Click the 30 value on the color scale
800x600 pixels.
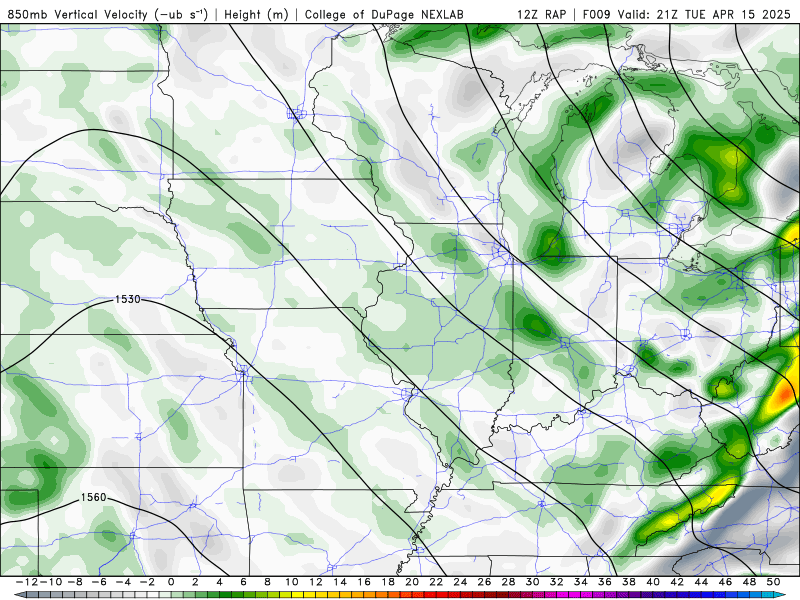pyautogui.click(x=533, y=582)
